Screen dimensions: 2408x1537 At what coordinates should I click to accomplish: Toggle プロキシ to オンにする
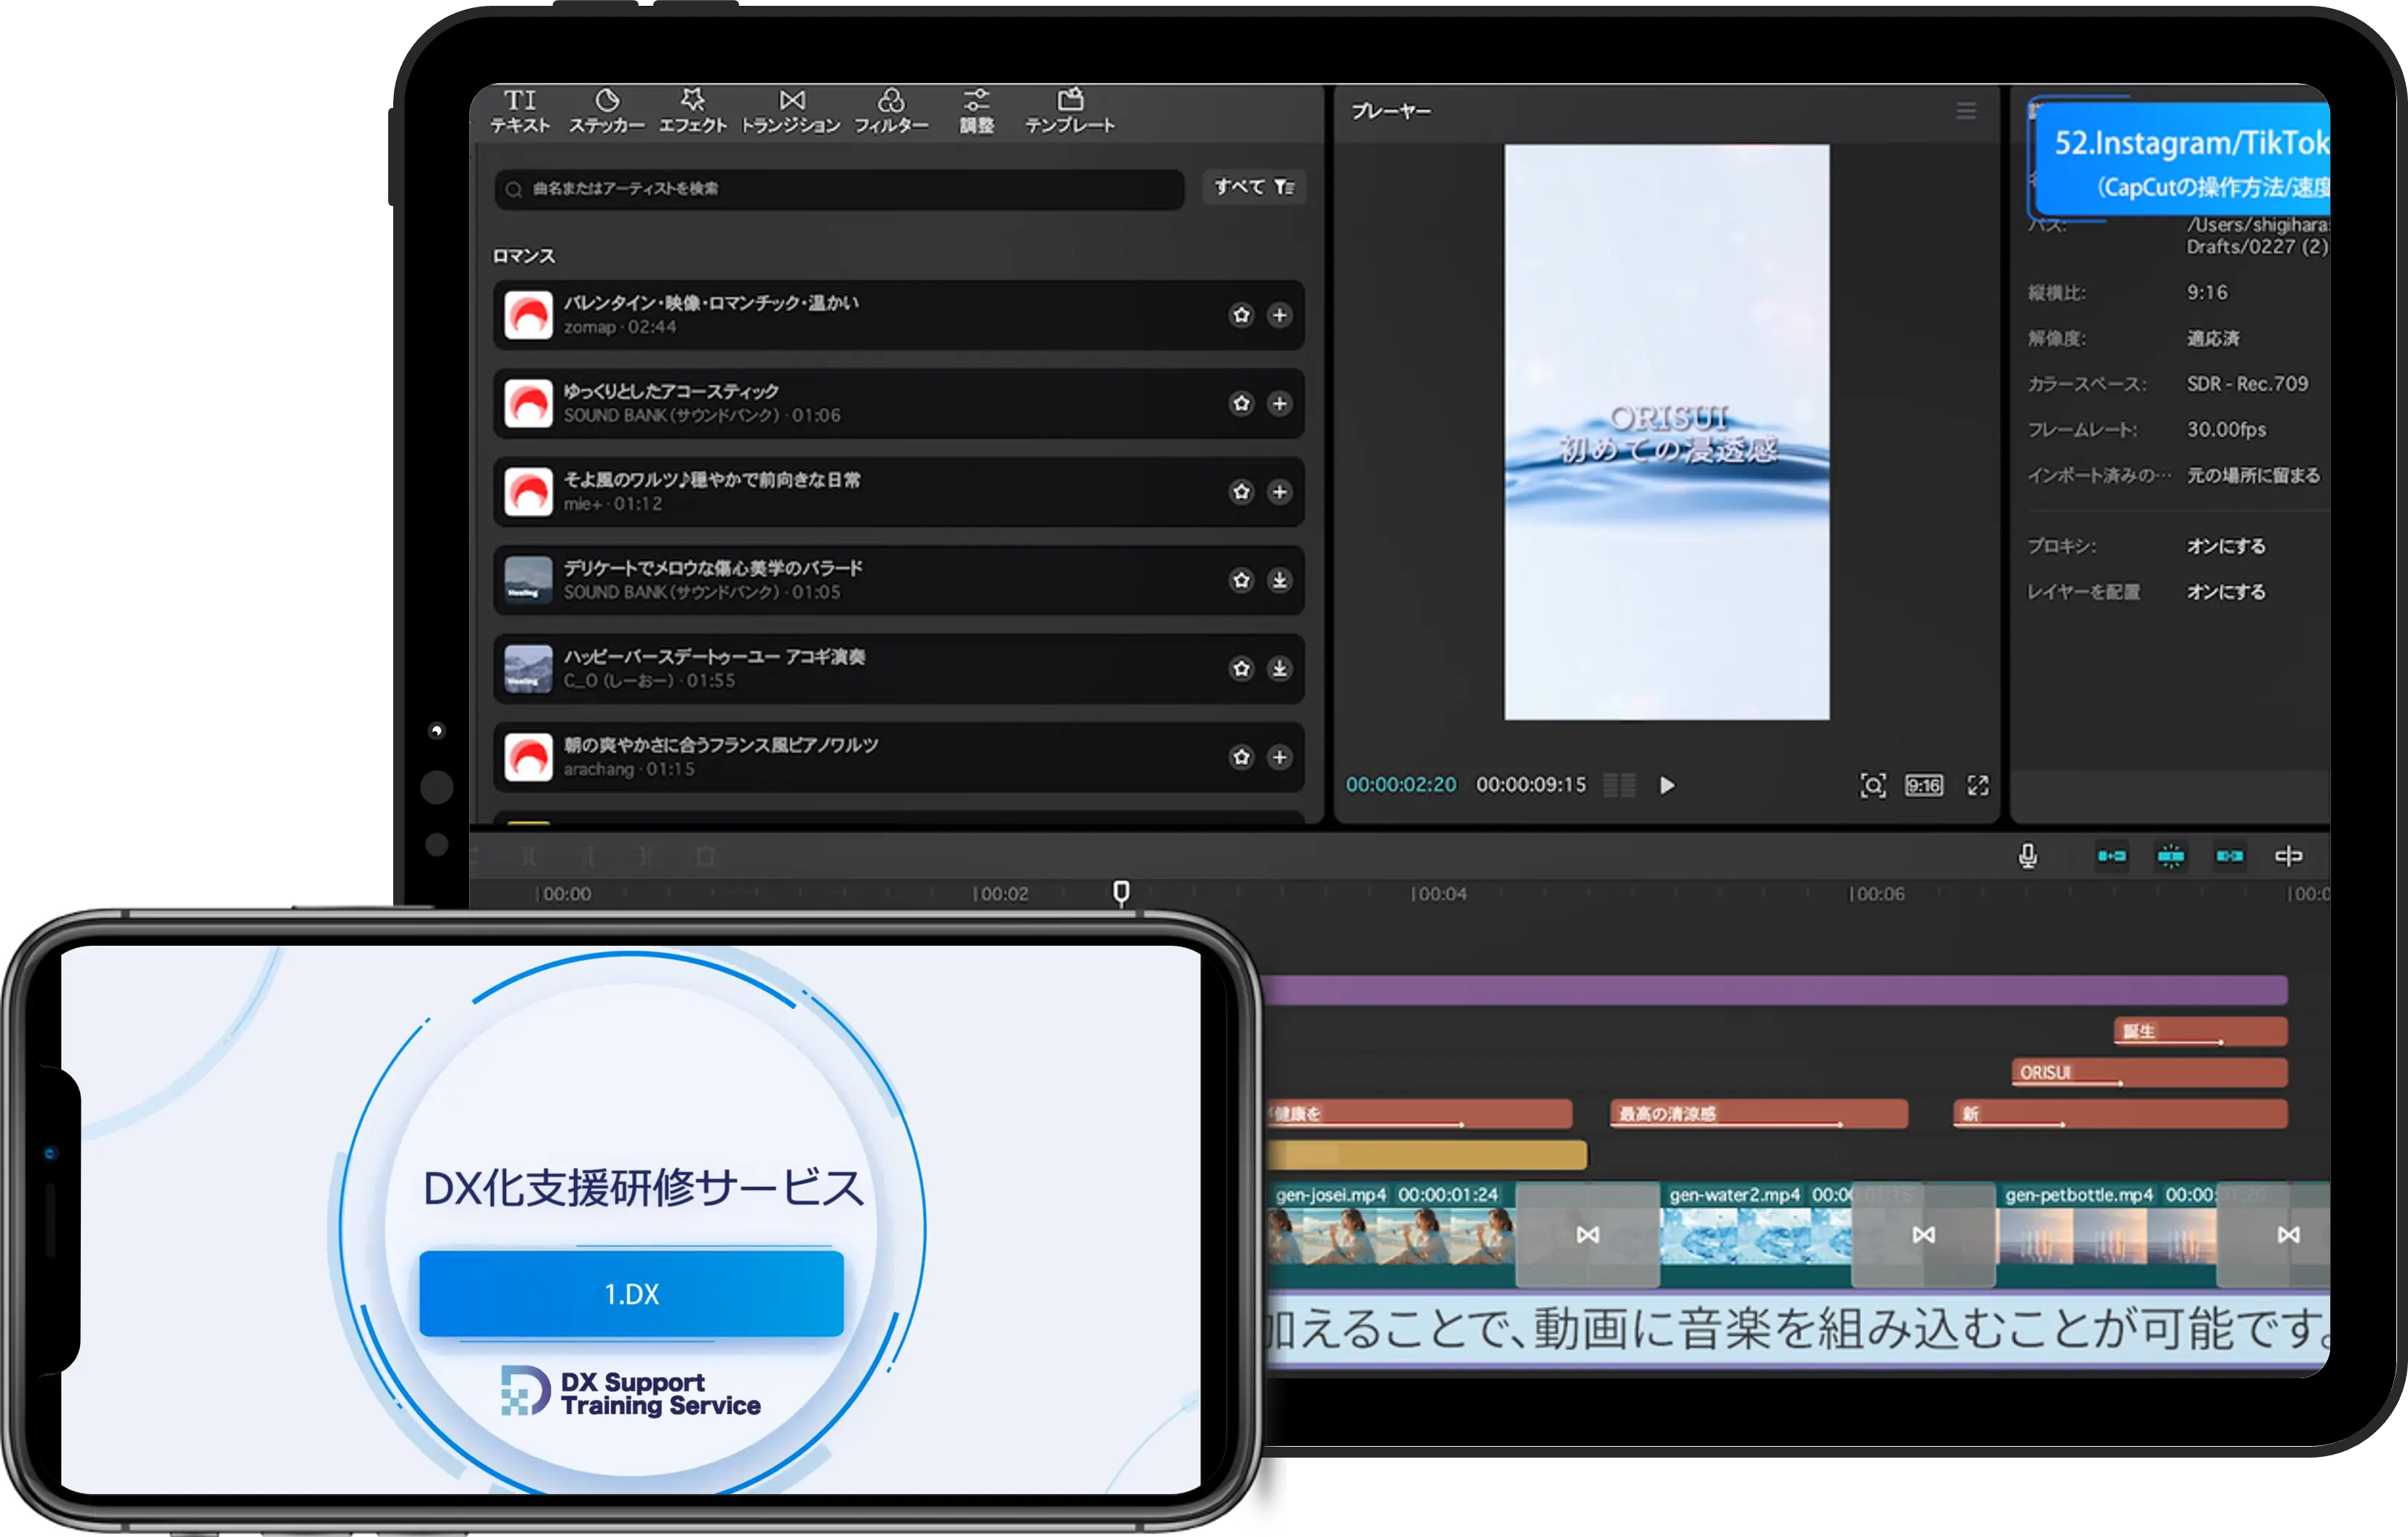tap(2227, 546)
